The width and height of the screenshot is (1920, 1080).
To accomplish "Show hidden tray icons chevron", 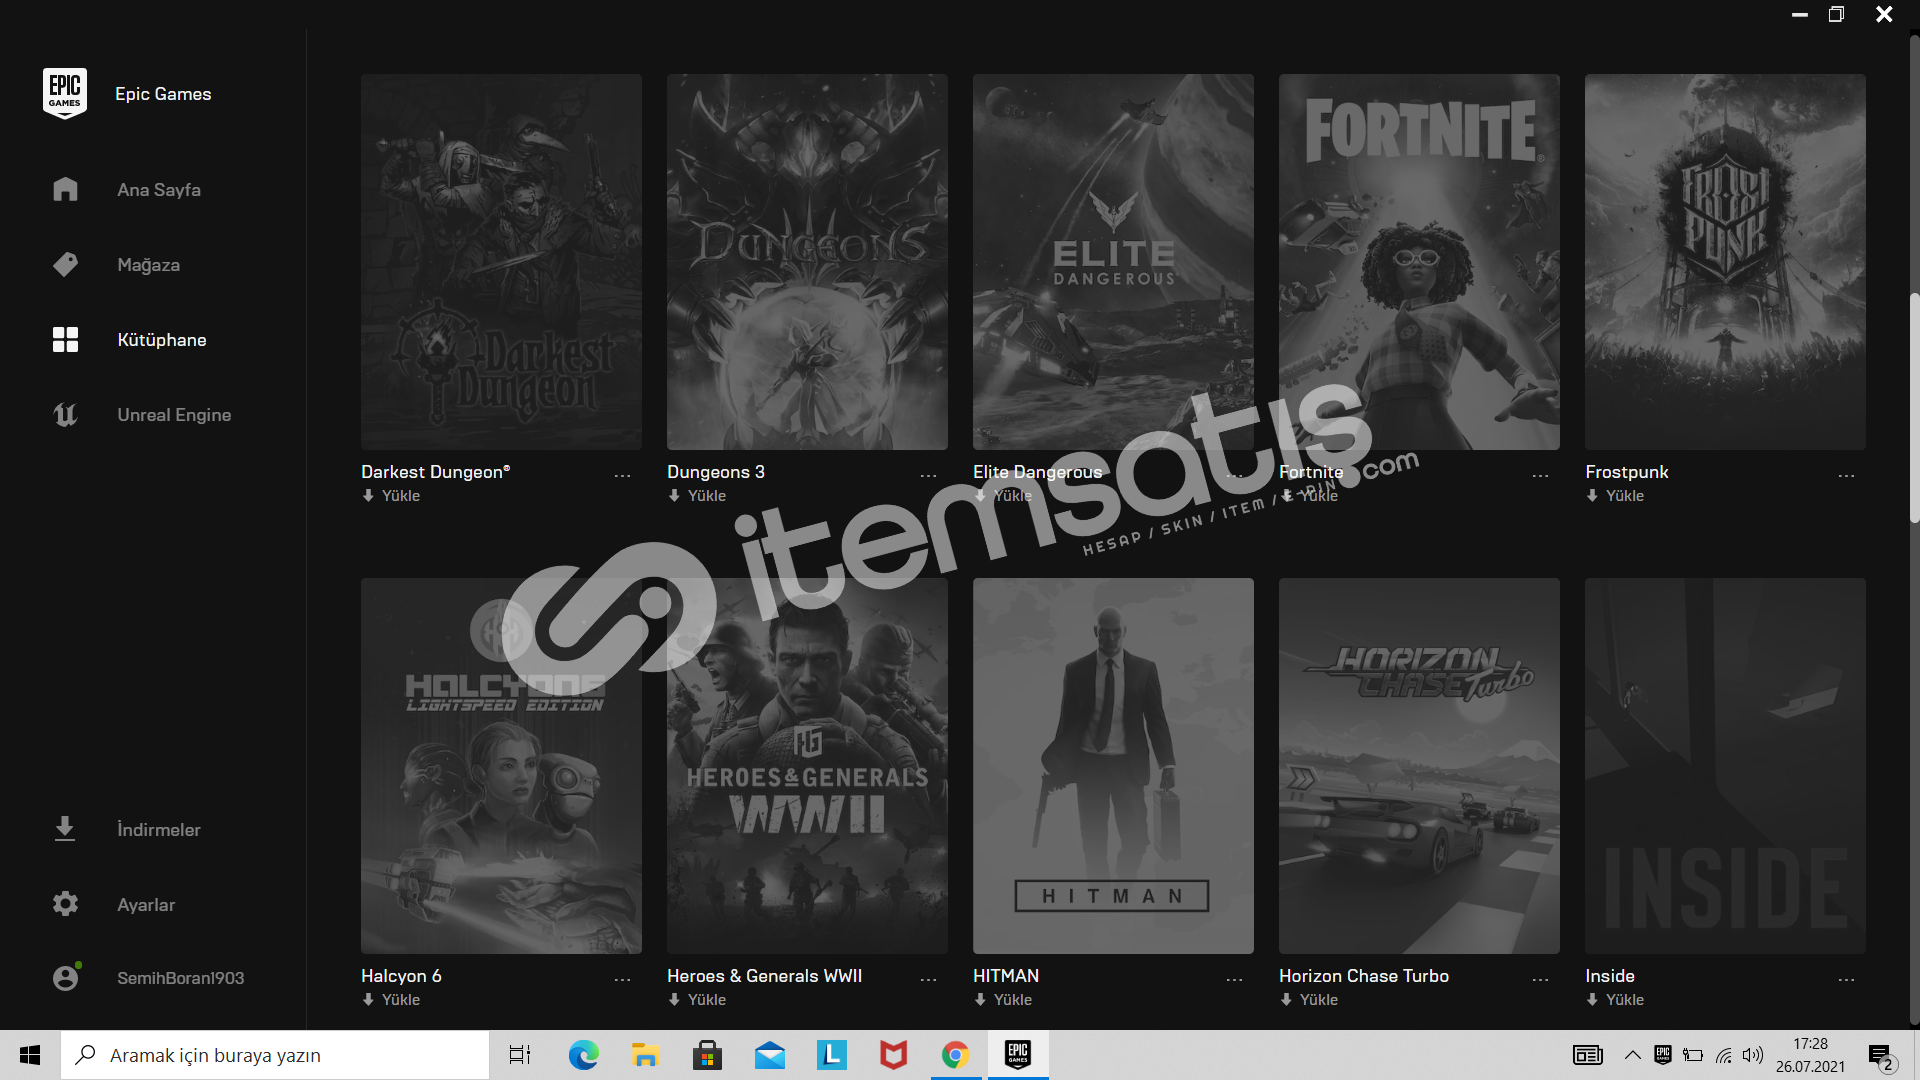I will pyautogui.click(x=1632, y=1055).
